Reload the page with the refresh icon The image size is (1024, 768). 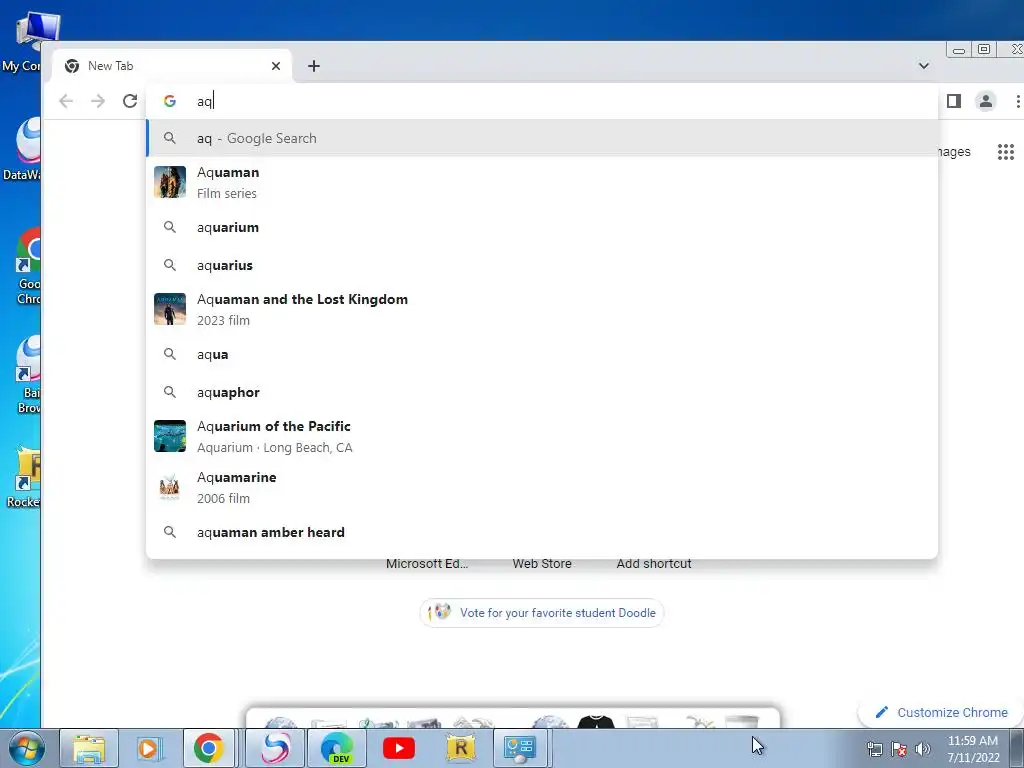pos(130,101)
